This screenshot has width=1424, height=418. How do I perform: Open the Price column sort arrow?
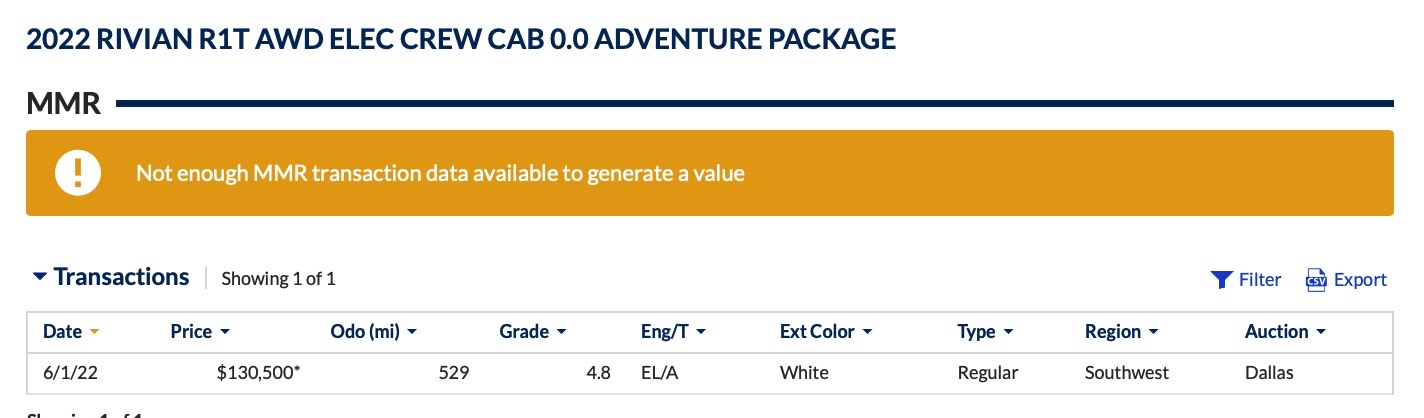[225, 332]
